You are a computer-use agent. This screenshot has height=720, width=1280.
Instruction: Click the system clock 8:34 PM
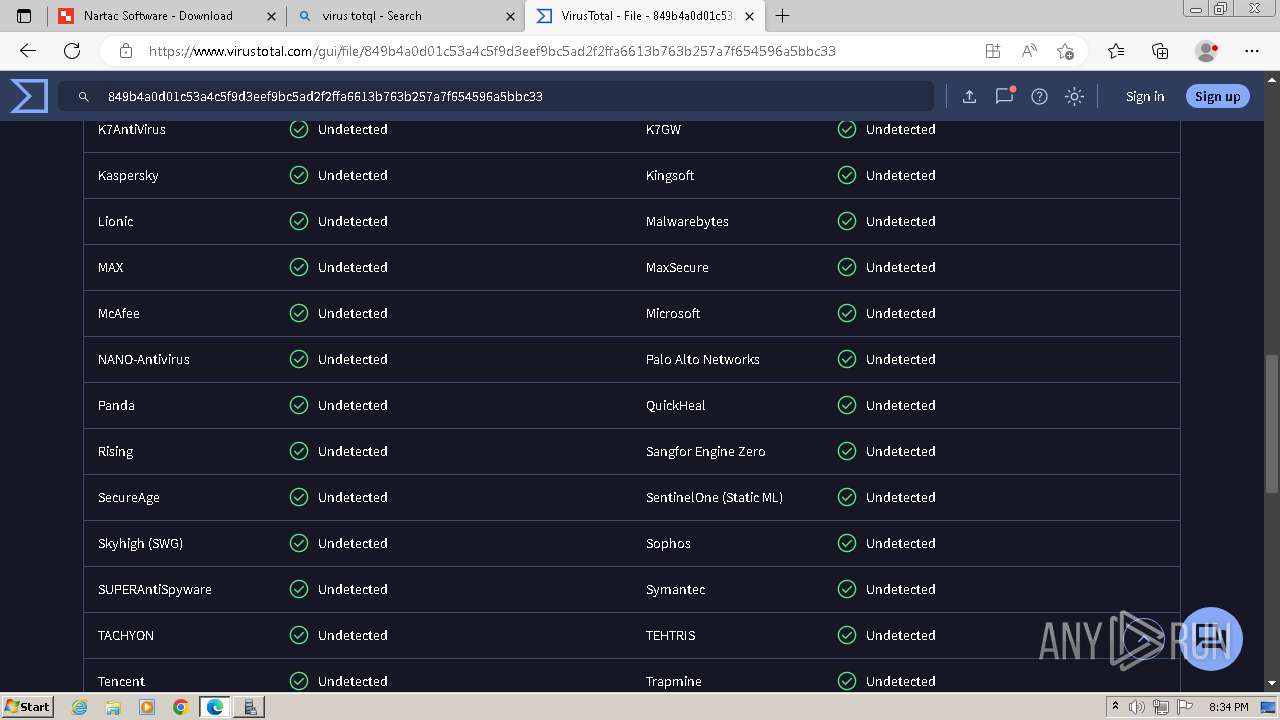(1229, 707)
